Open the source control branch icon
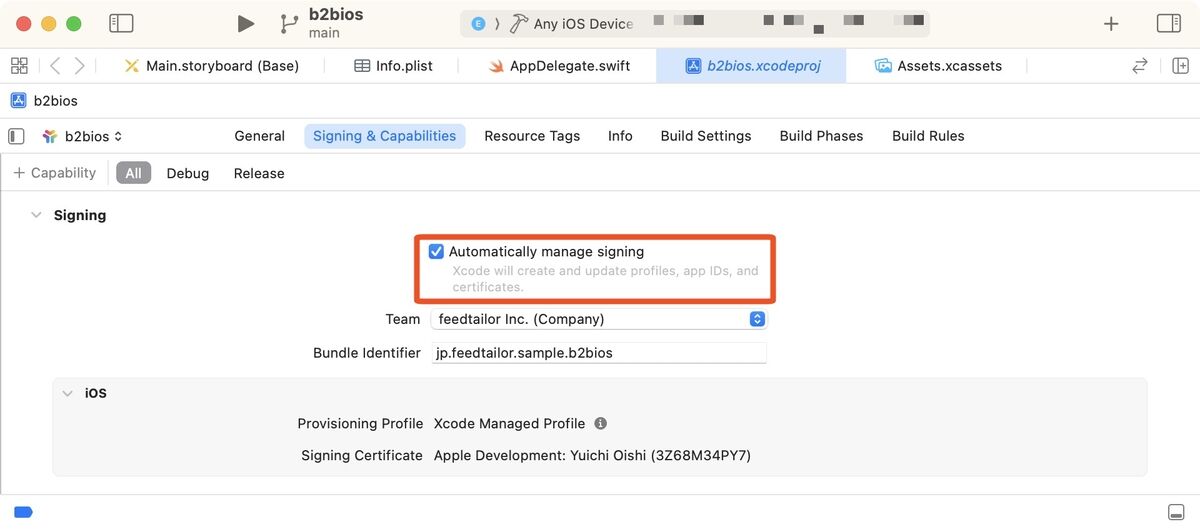Image resolution: width=1200 pixels, height=529 pixels. click(289, 24)
